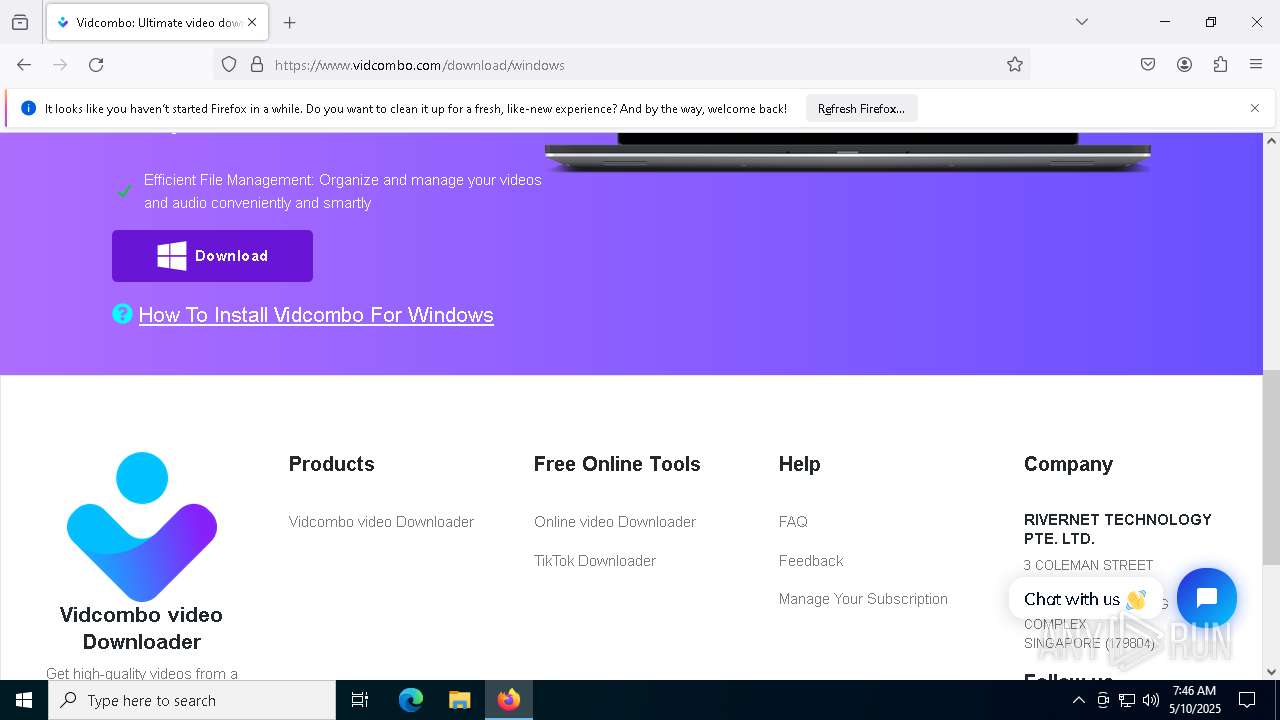Reload the page with refresh icon
Image resolution: width=1280 pixels, height=720 pixels.
[96, 65]
